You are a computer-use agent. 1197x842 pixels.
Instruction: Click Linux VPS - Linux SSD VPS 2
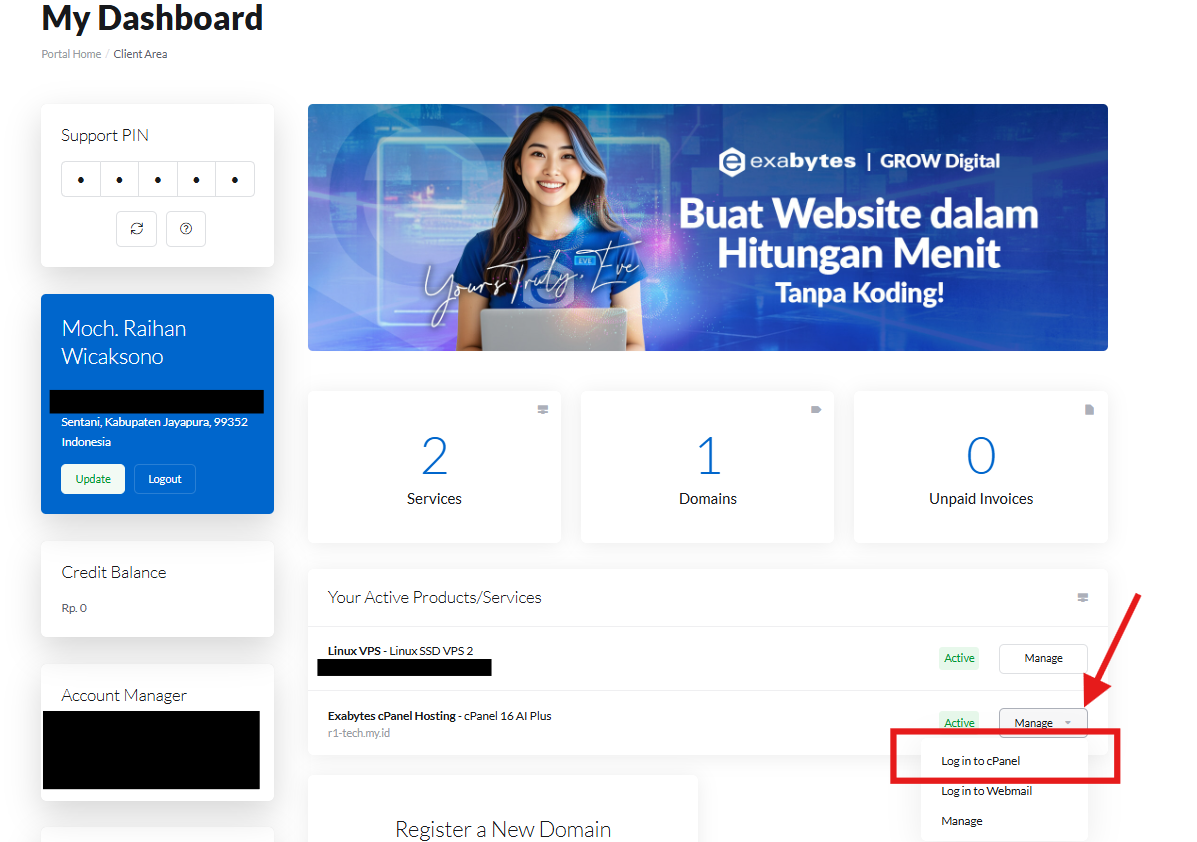point(401,651)
